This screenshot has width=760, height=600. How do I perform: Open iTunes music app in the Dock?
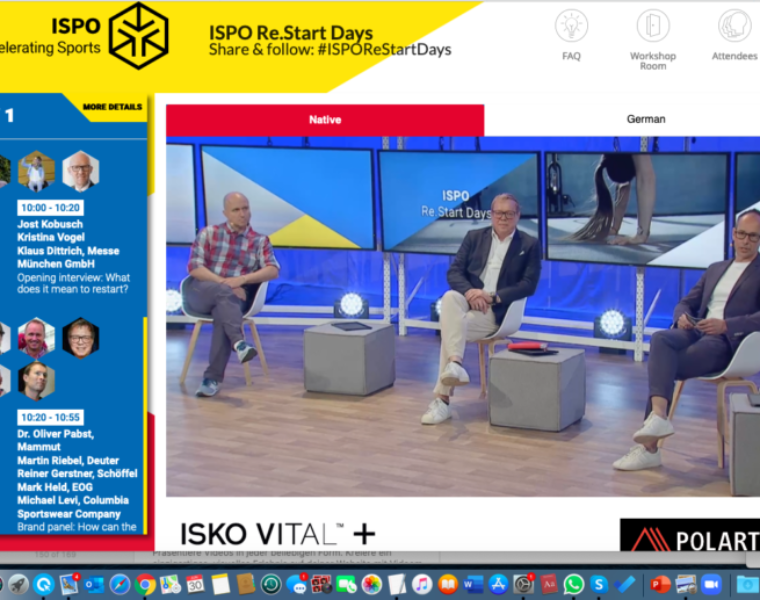tap(422, 584)
